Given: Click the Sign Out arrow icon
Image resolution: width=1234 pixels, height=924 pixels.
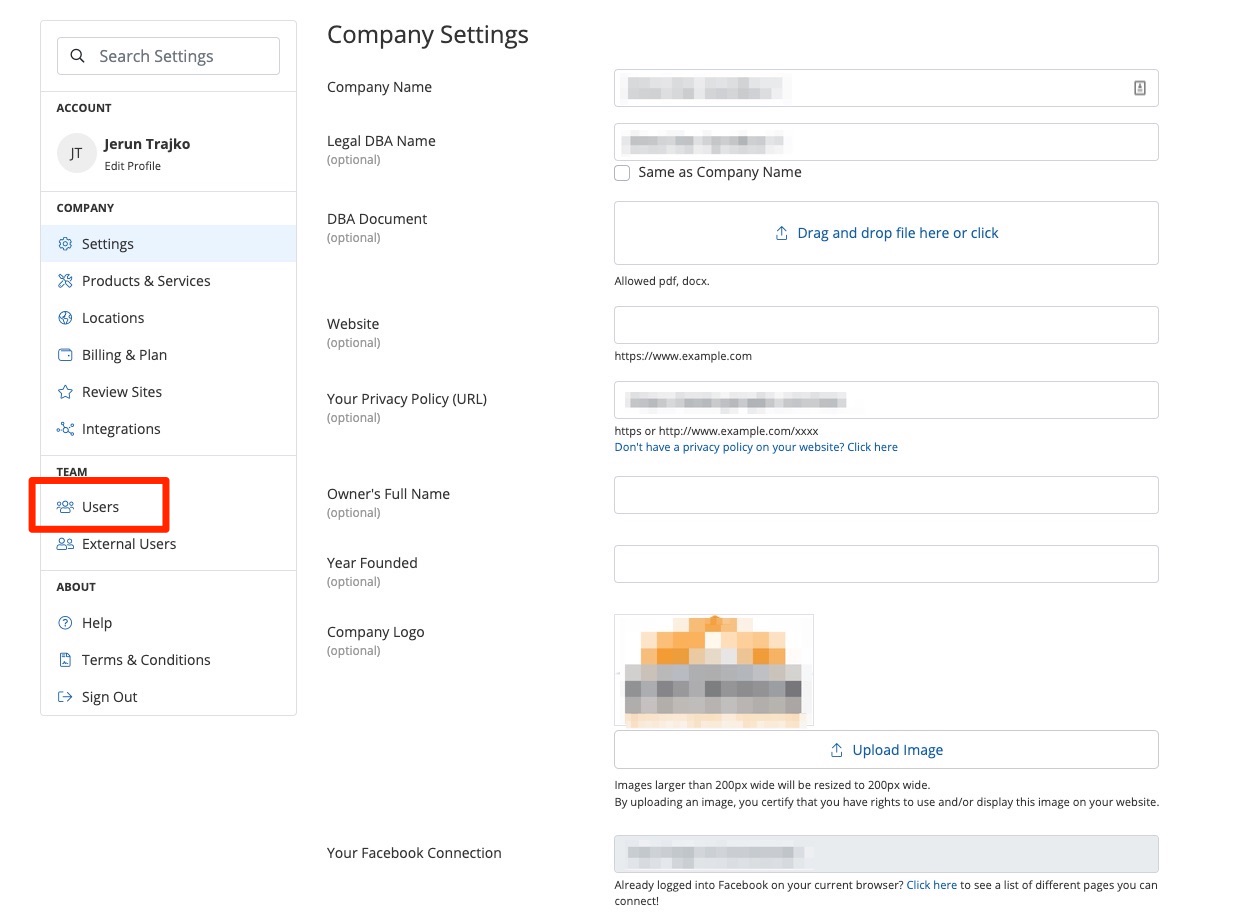Looking at the screenshot, I should point(65,697).
